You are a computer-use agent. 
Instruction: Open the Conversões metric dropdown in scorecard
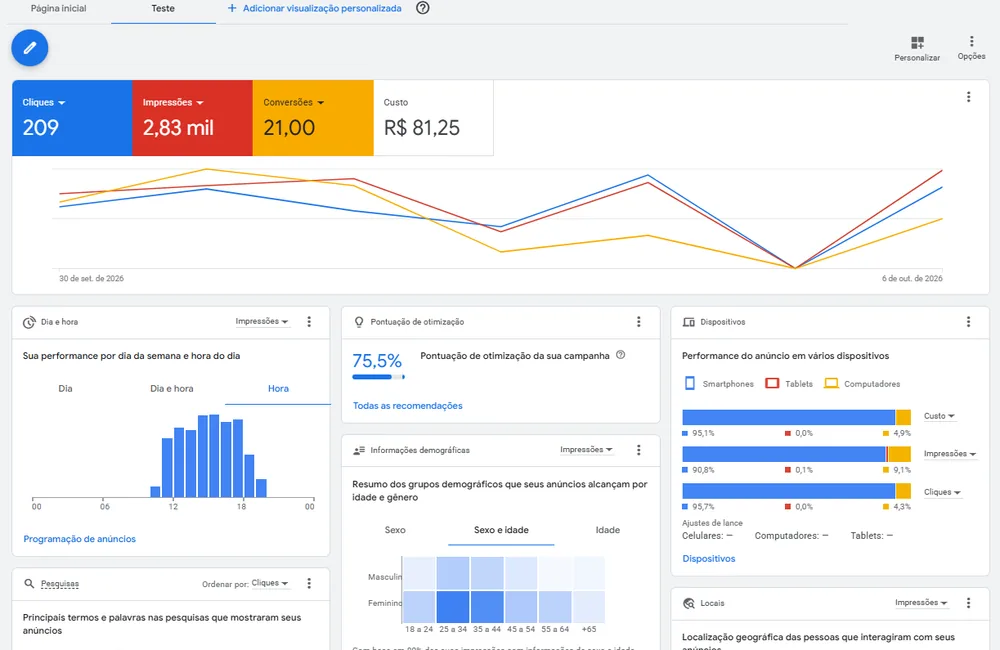[x=293, y=102]
